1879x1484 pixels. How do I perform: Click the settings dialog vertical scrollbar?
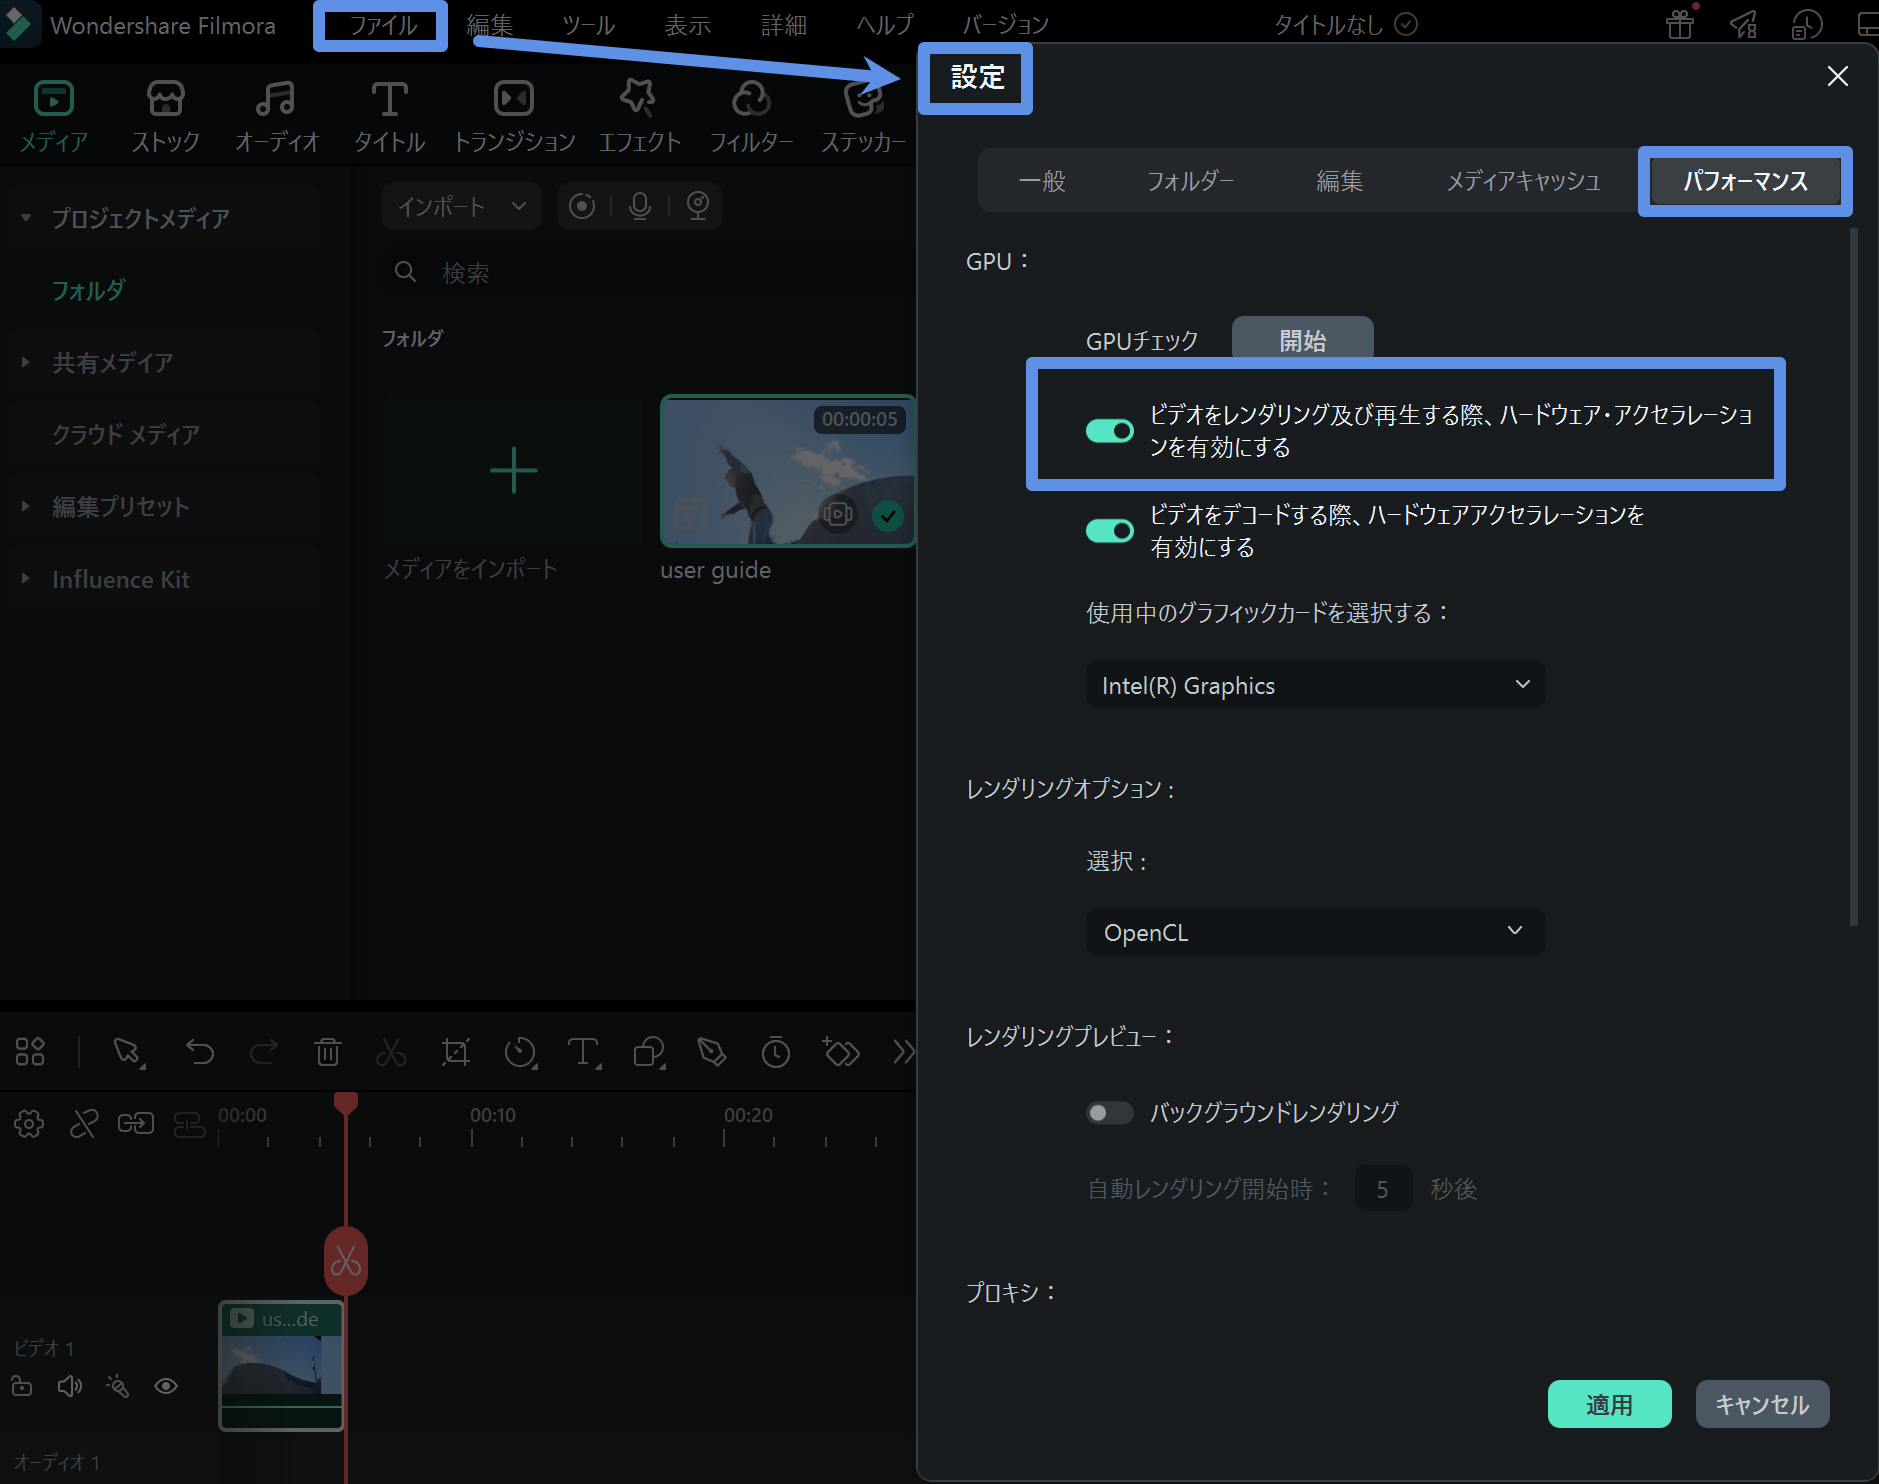click(1853, 577)
